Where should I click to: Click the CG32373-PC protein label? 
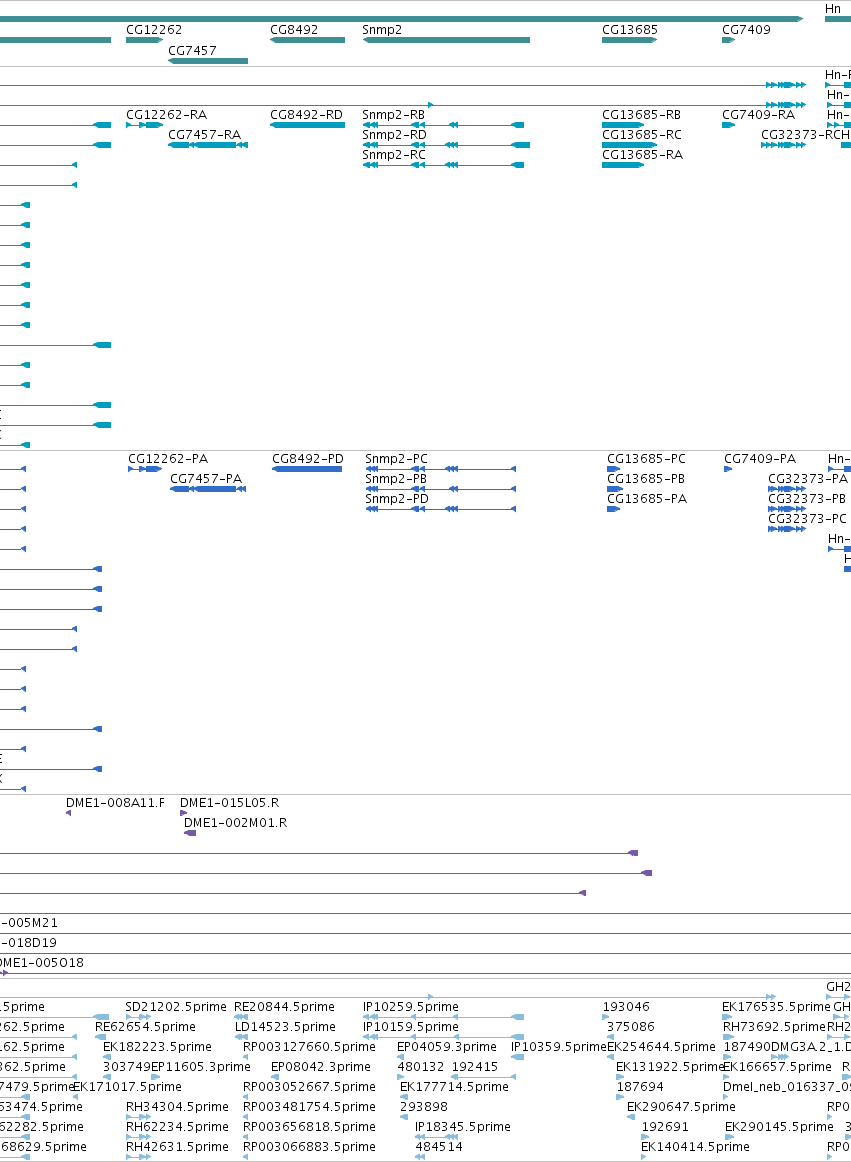pyautogui.click(x=807, y=519)
